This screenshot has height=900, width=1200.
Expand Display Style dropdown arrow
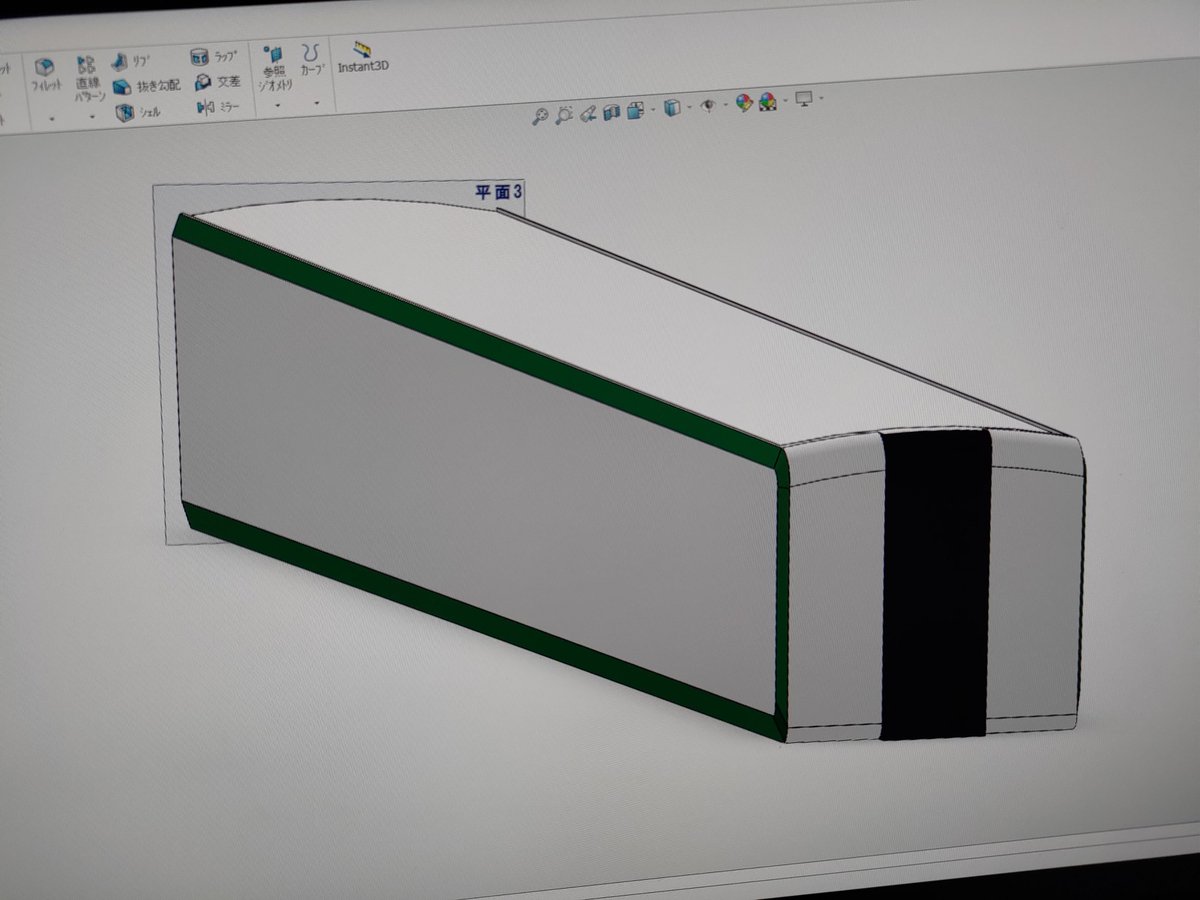pyautogui.click(x=690, y=106)
